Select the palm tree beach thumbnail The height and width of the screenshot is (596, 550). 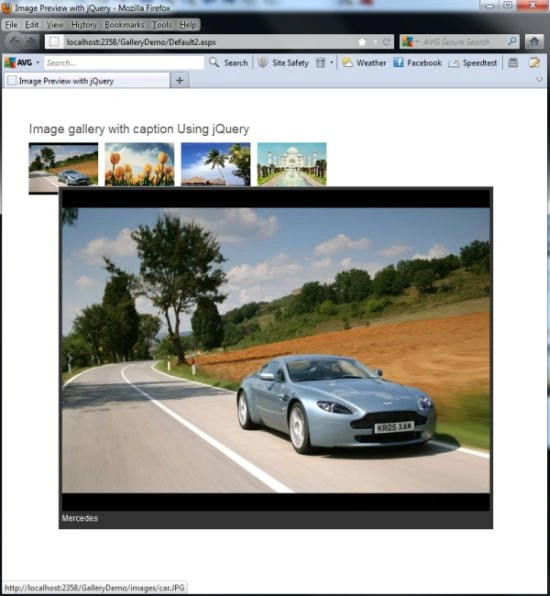(216, 164)
